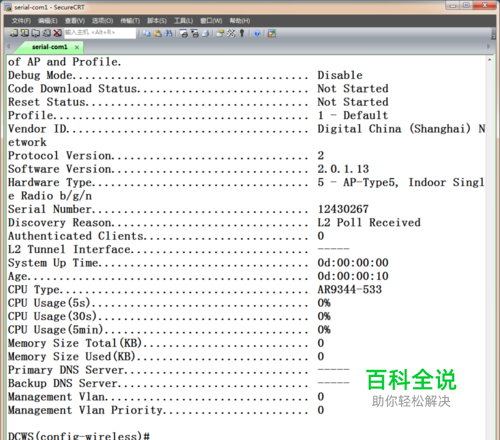Open the 编辑(E) menu
Screen dimensions: 500x440
pyautogui.click(x=48, y=21)
